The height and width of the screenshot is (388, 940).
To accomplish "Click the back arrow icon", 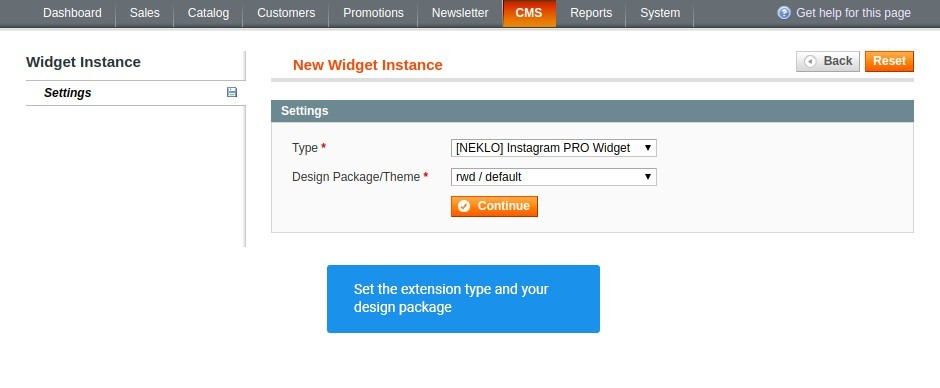I will (811, 61).
